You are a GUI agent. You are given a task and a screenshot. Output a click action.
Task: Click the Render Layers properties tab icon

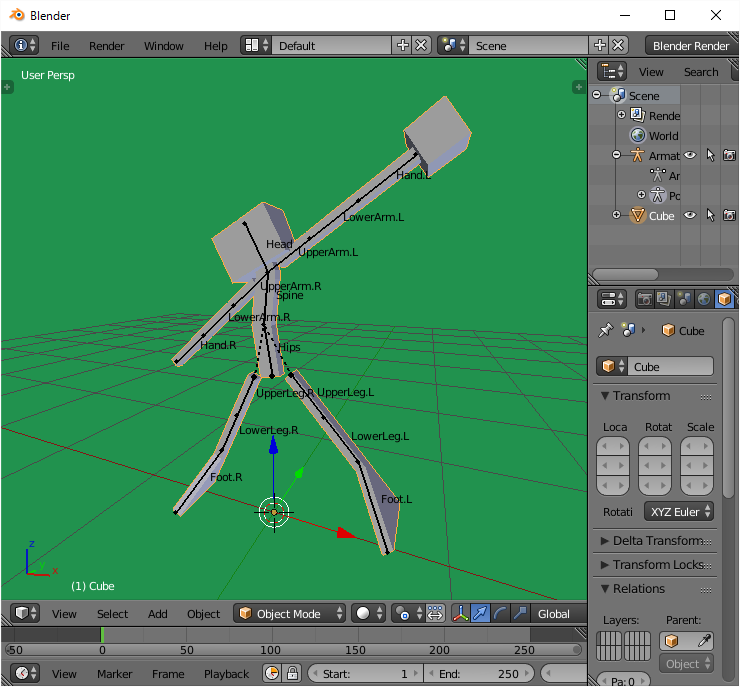(x=665, y=299)
